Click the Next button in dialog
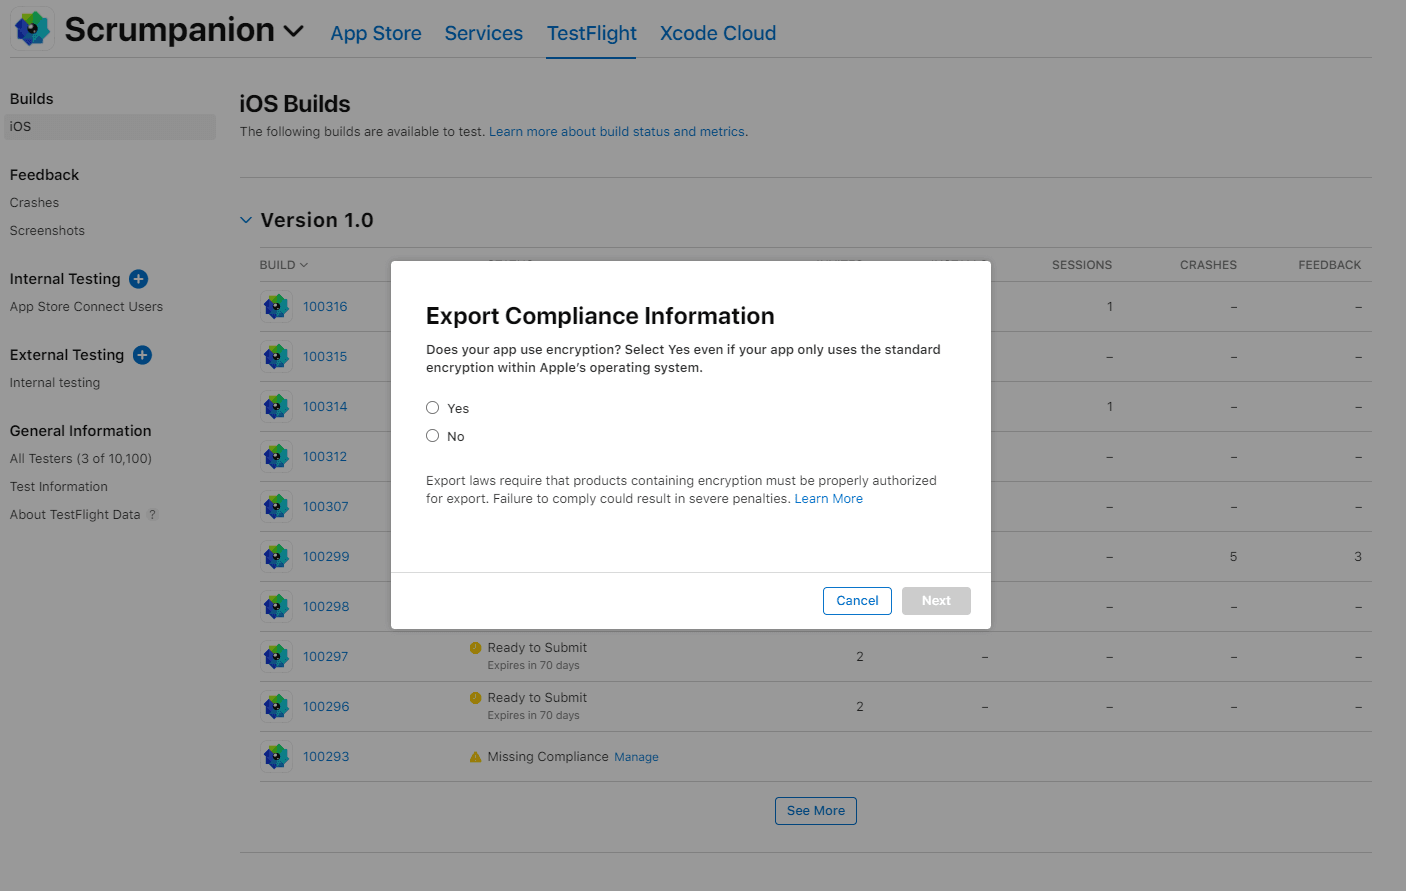 click(936, 601)
